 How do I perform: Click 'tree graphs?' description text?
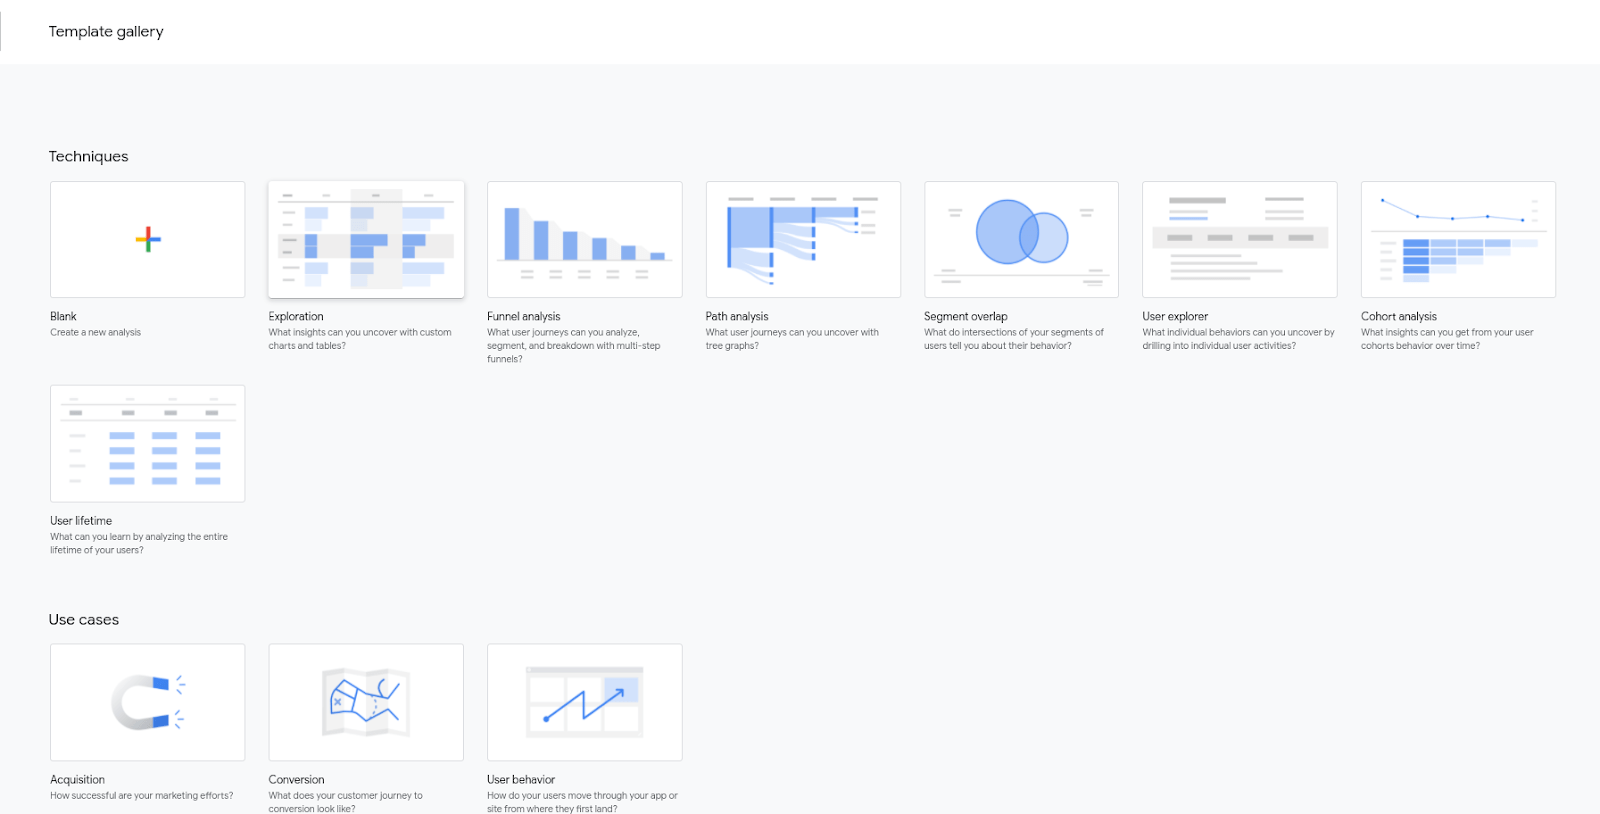point(732,346)
